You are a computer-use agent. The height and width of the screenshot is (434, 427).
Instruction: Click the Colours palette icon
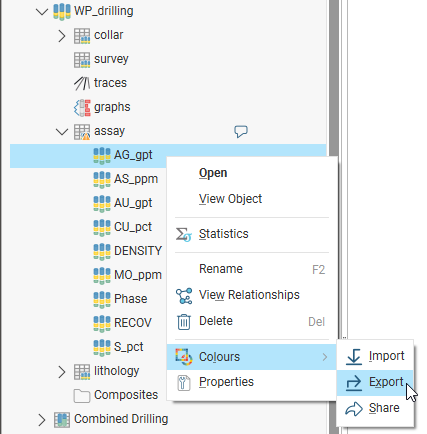(184, 357)
